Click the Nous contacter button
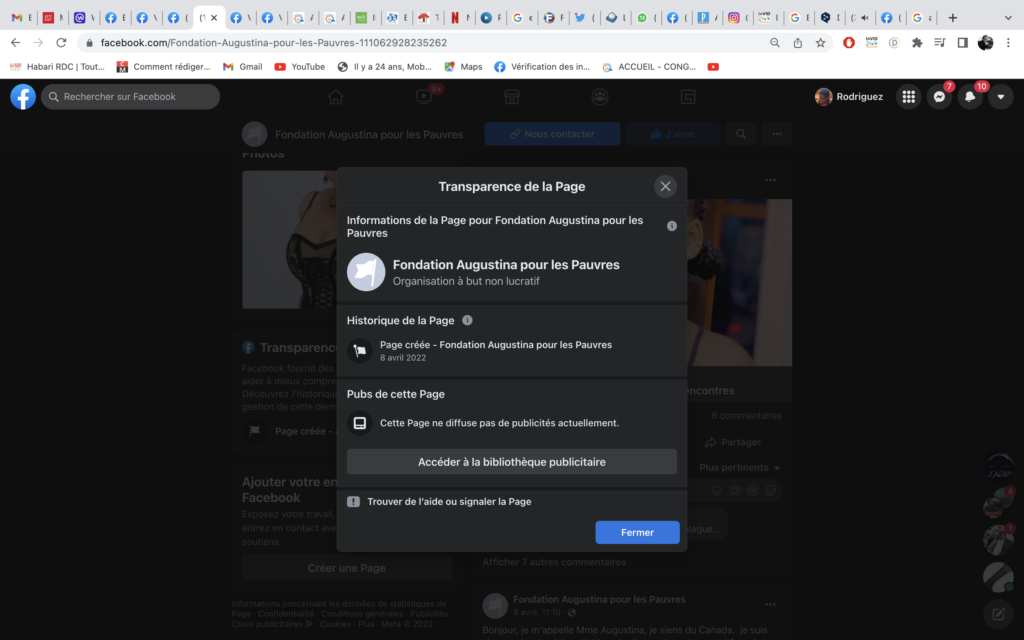Image resolution: width=1024 pixels, height=640 pixels. tap(552, 134)
